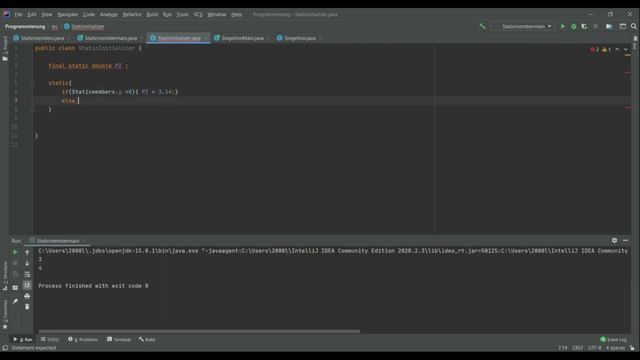Click the yellow warning count indicator

coord(606,49)
